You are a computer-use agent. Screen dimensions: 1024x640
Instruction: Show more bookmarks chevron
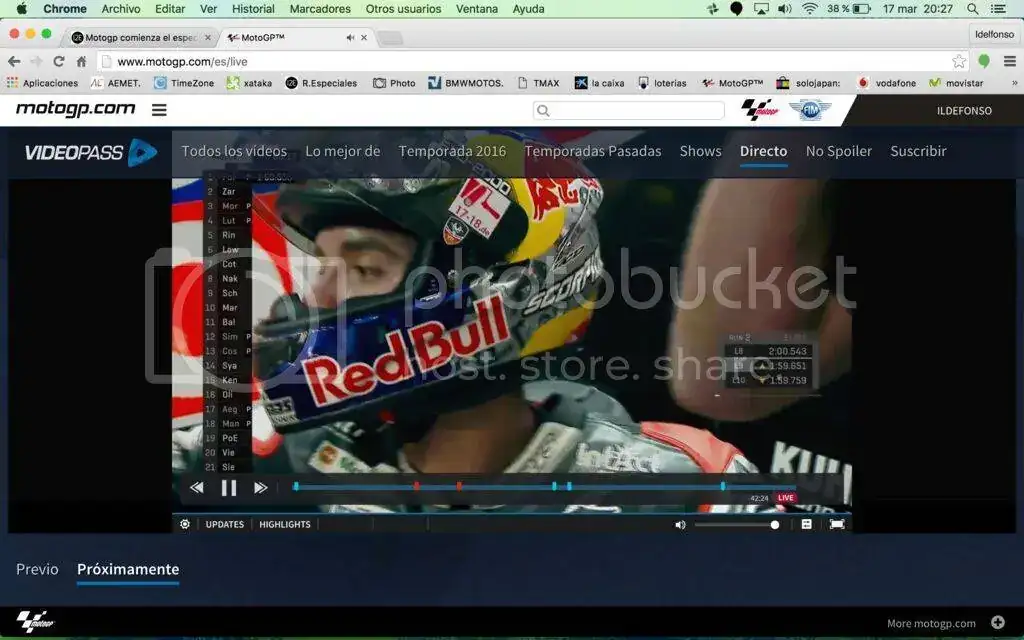click(1014, 83)
